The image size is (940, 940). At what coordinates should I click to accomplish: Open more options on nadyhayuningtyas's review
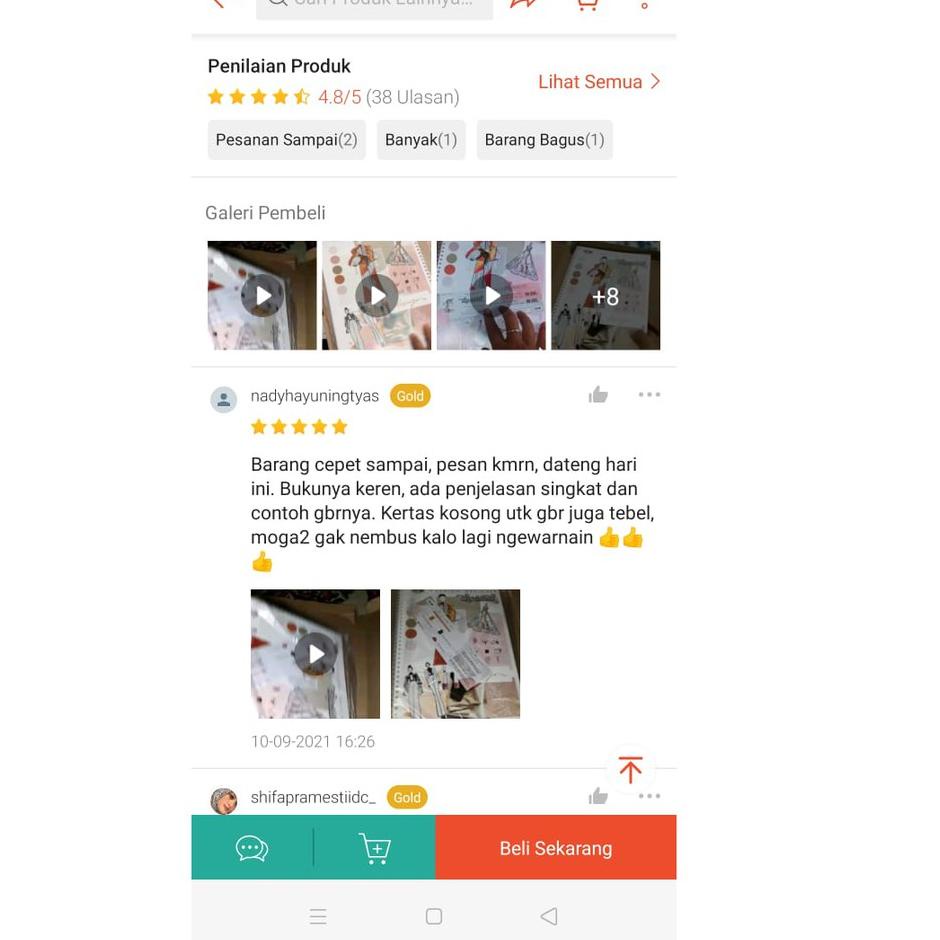pos(649,394)
